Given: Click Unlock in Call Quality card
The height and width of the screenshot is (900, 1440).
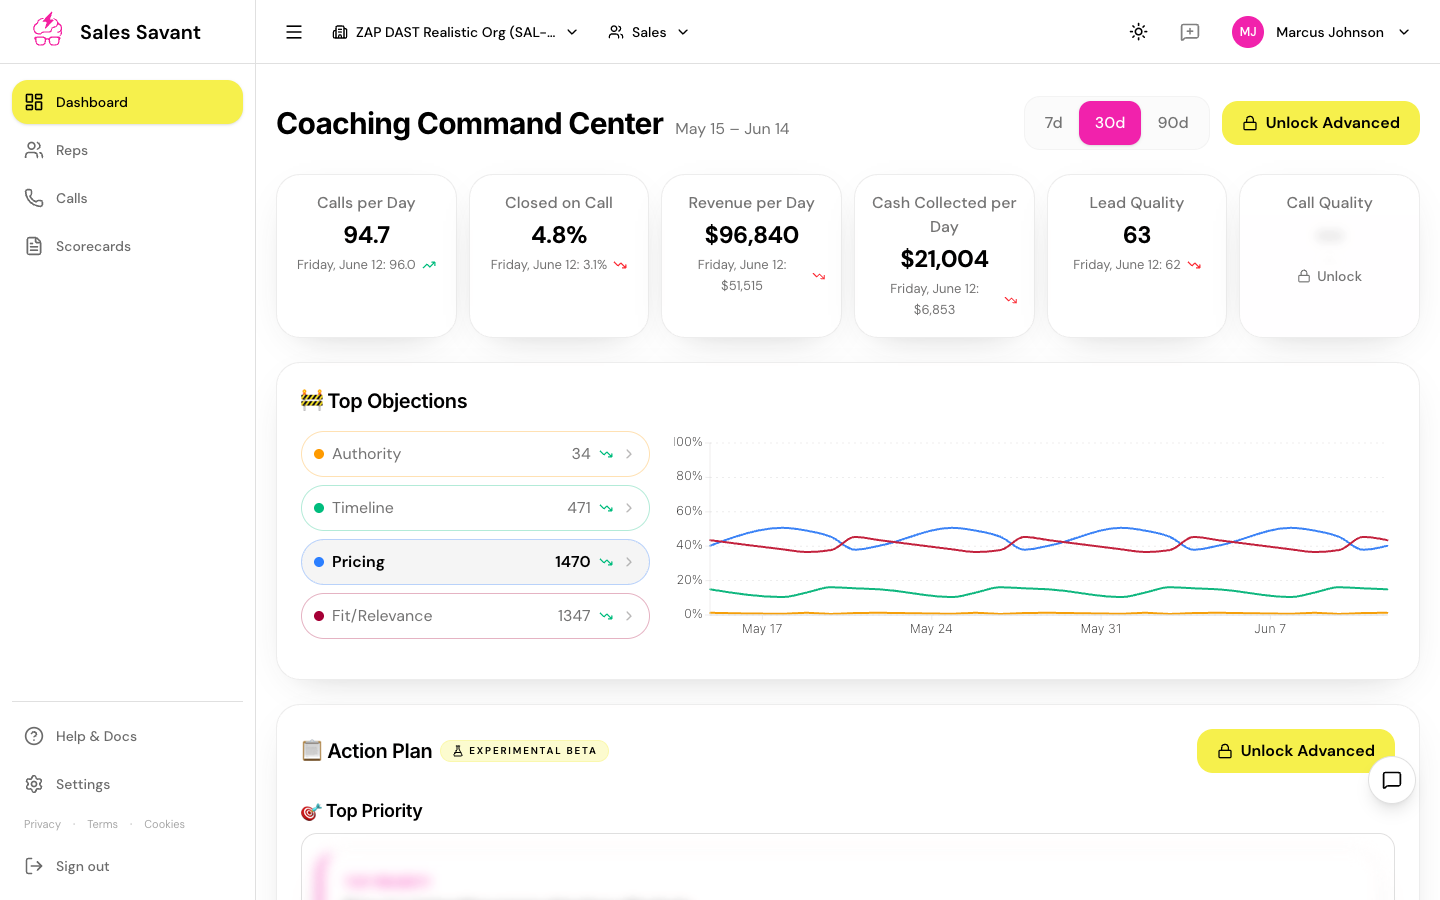Looking at the screenshot, I should tap(1329, 276).
